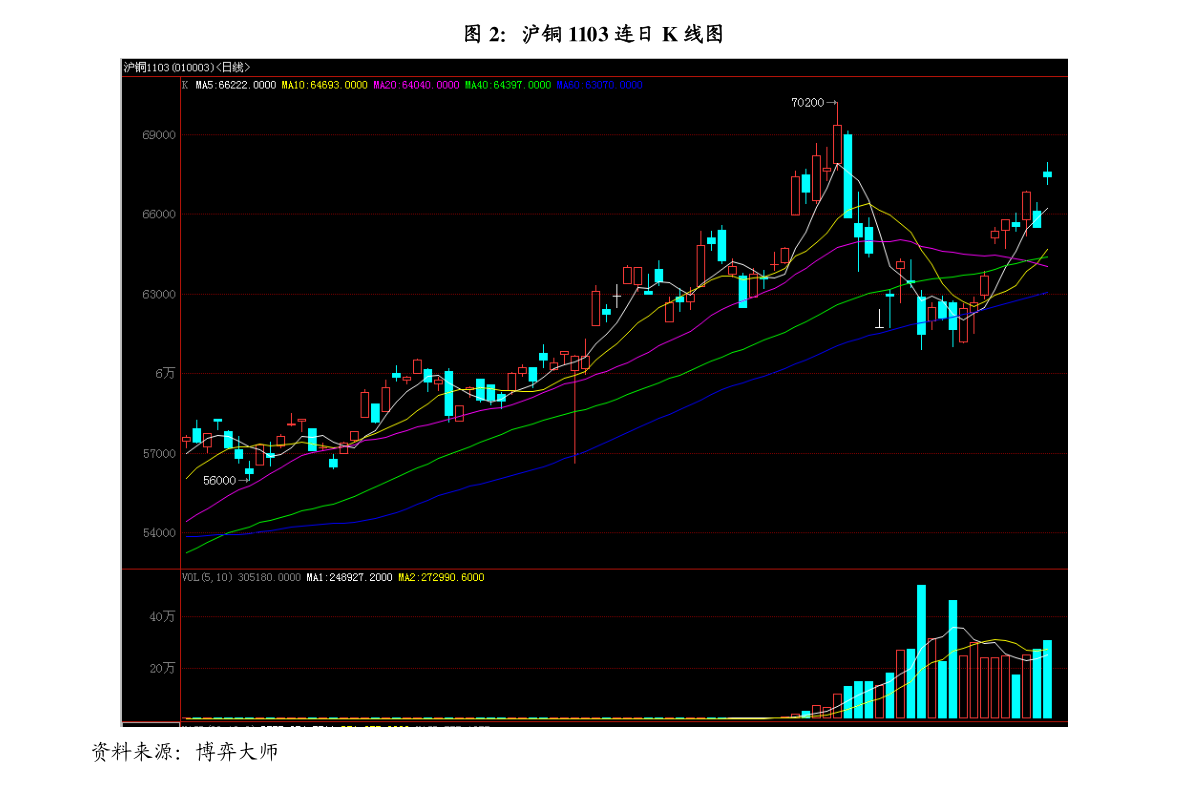Click the magenta MA20 value label

(x=415, y=86)
